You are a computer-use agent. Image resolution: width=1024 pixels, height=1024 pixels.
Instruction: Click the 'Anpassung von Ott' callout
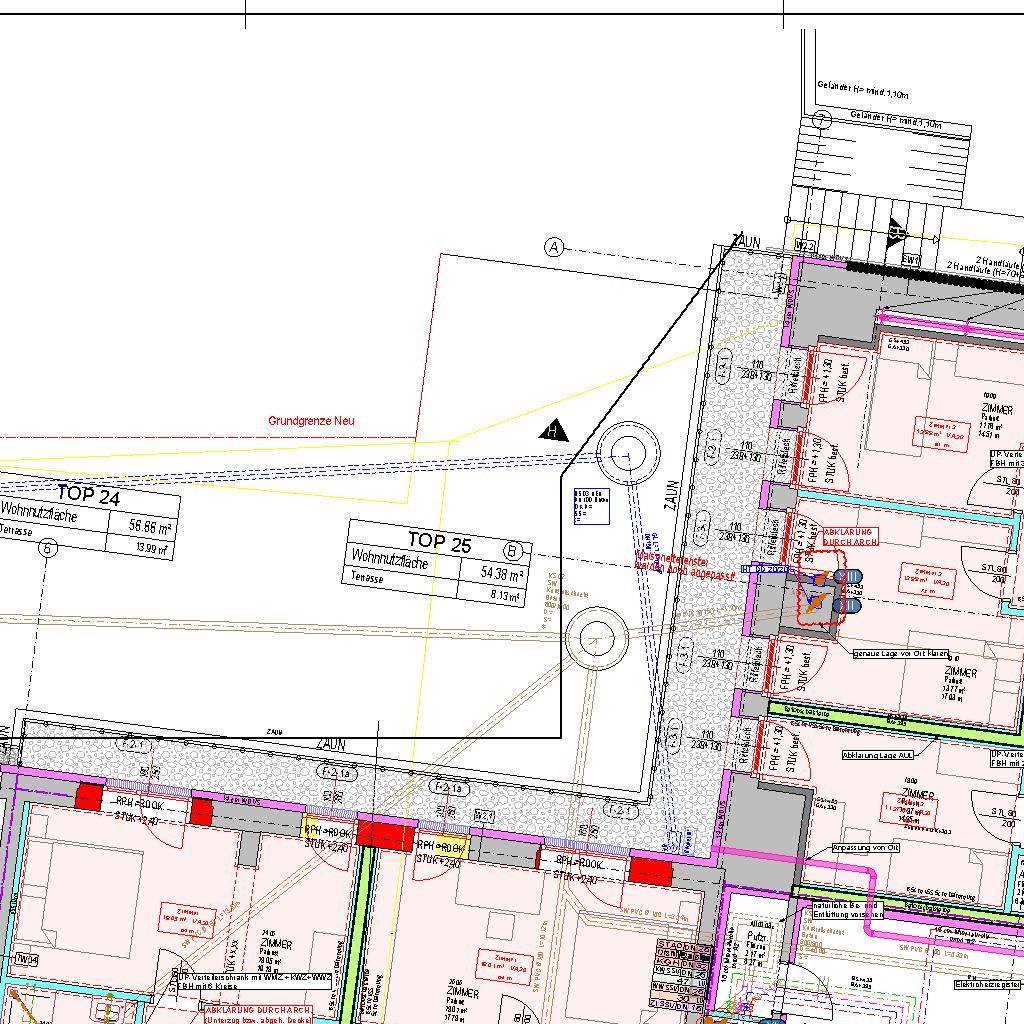point(866,847)
